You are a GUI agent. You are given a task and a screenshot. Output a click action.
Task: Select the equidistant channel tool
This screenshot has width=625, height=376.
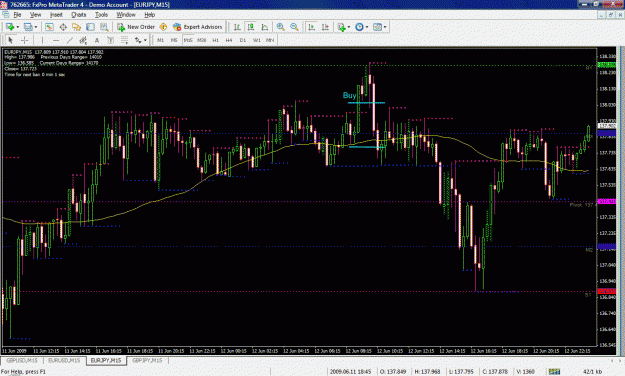pos(83,40)
